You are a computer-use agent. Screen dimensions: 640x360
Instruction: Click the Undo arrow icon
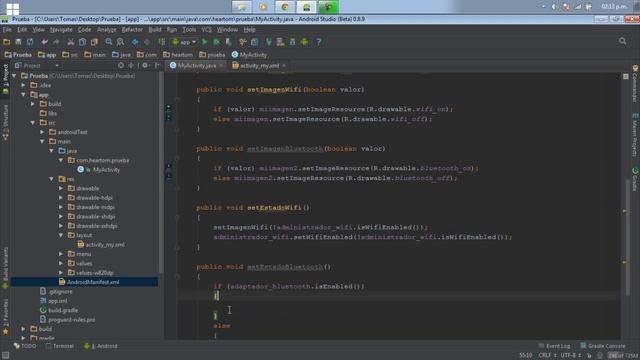point(44,42)
